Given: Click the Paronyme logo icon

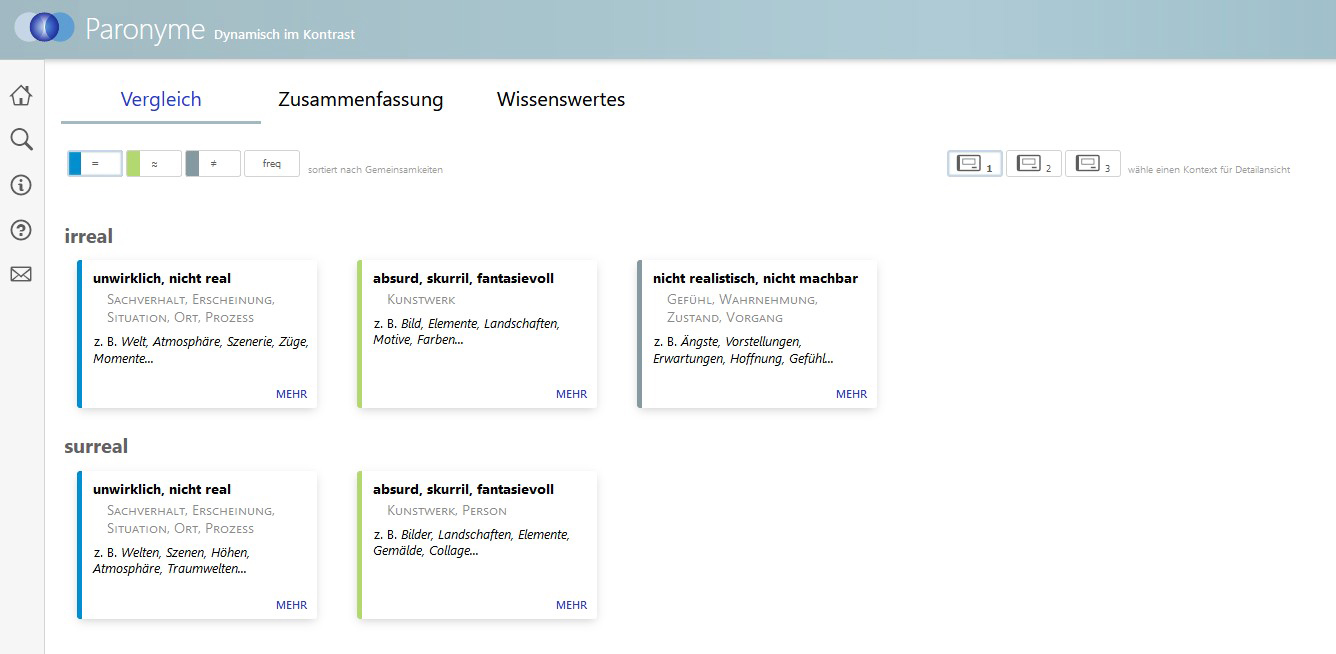Looking at the screenshot, I should [x=44, y=28].
